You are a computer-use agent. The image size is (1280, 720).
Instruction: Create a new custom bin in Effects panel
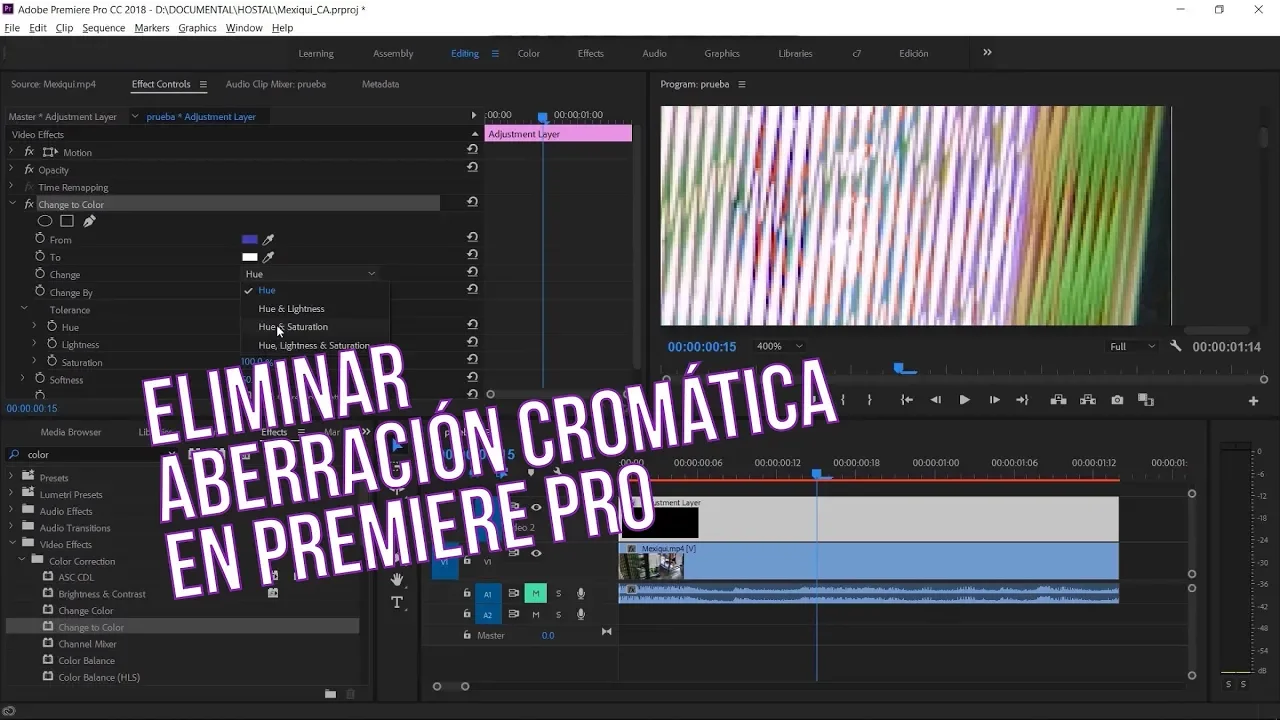pyautogui.click(x=330, y=693)
